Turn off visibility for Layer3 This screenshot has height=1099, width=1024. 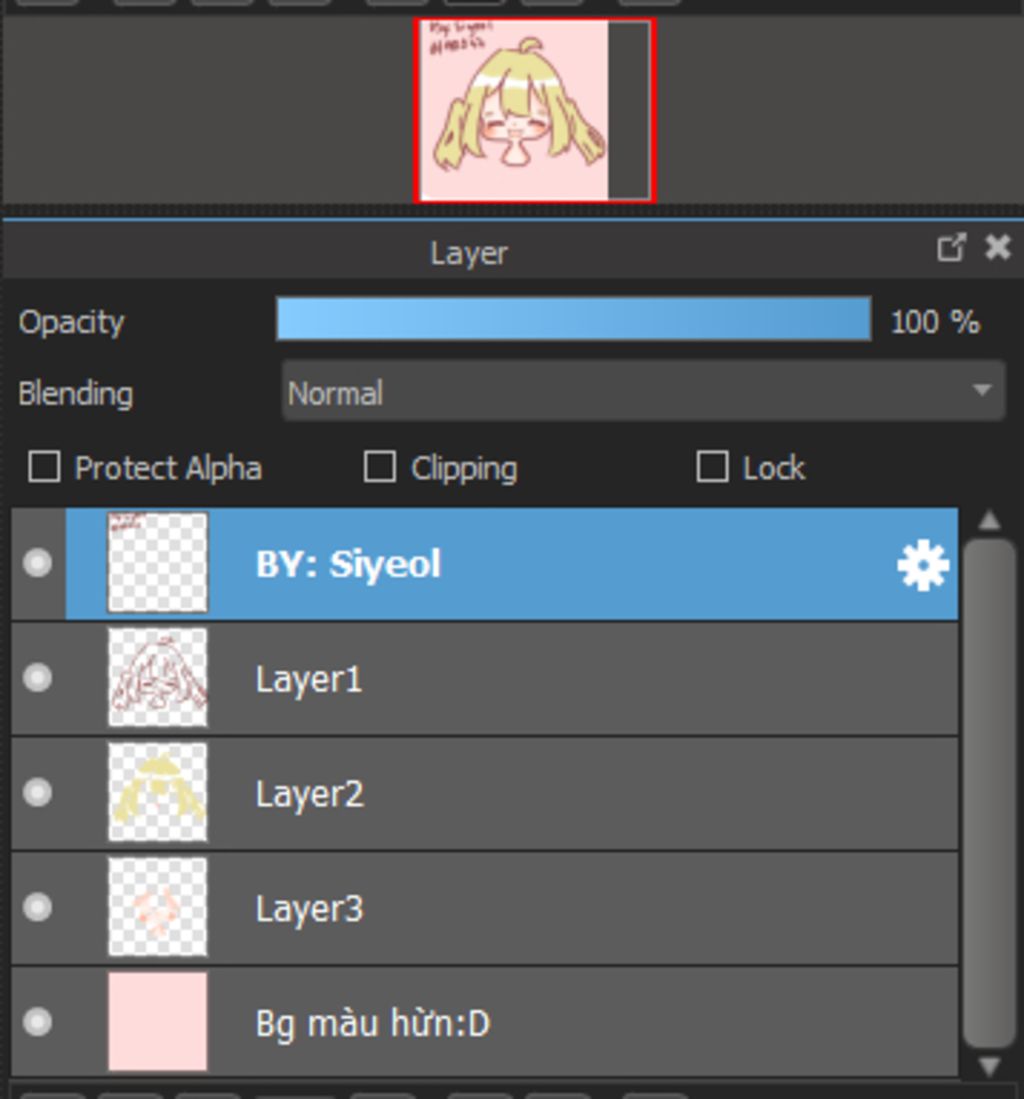pyautogui.click(x=37, y=907)
